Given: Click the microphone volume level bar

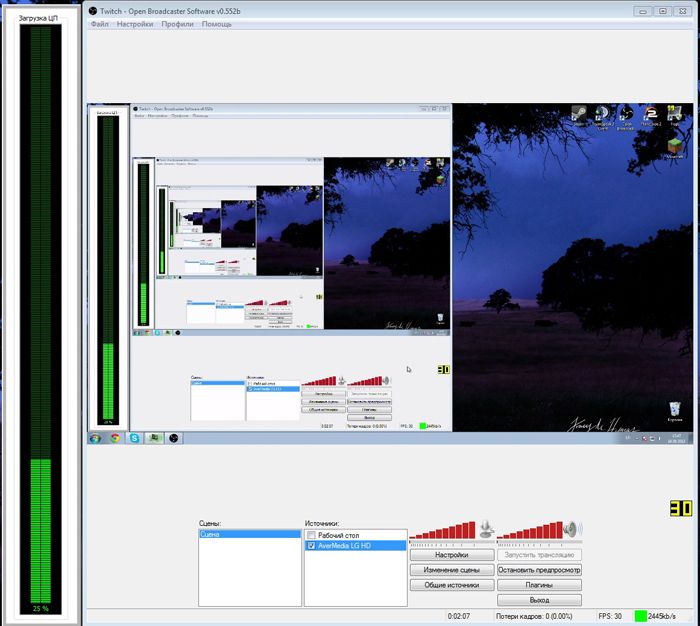Looking at the screenshot, I should (x=441, y=530).
